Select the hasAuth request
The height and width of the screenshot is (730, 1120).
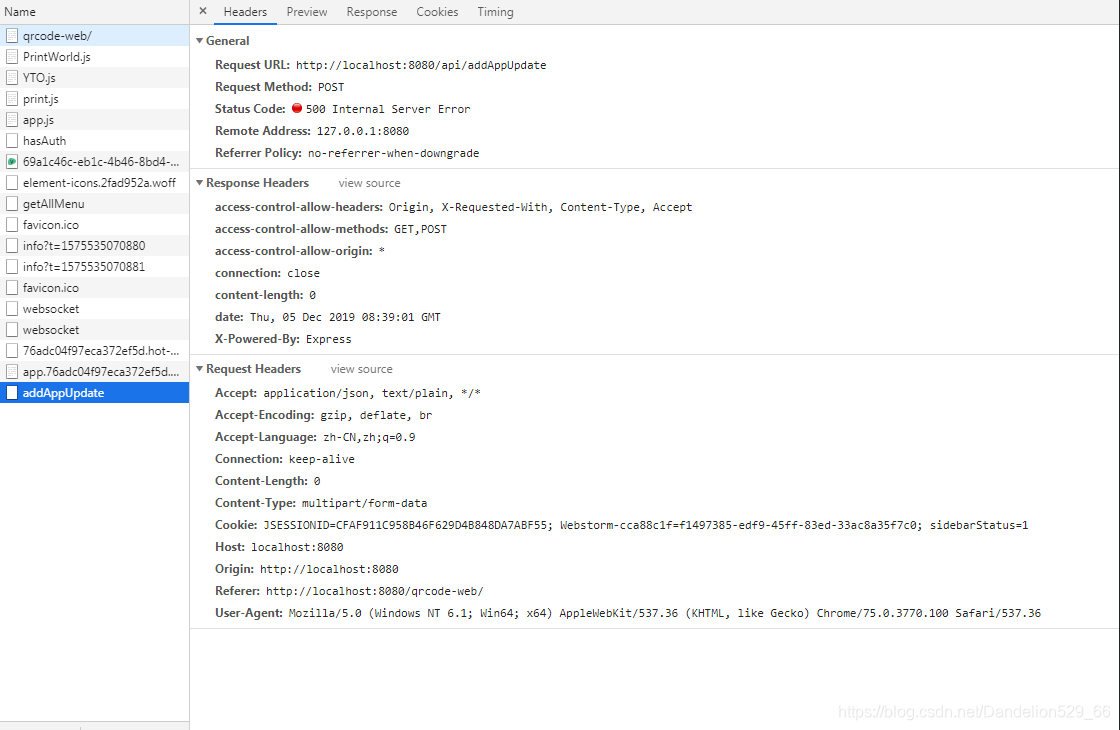point(94,141)
